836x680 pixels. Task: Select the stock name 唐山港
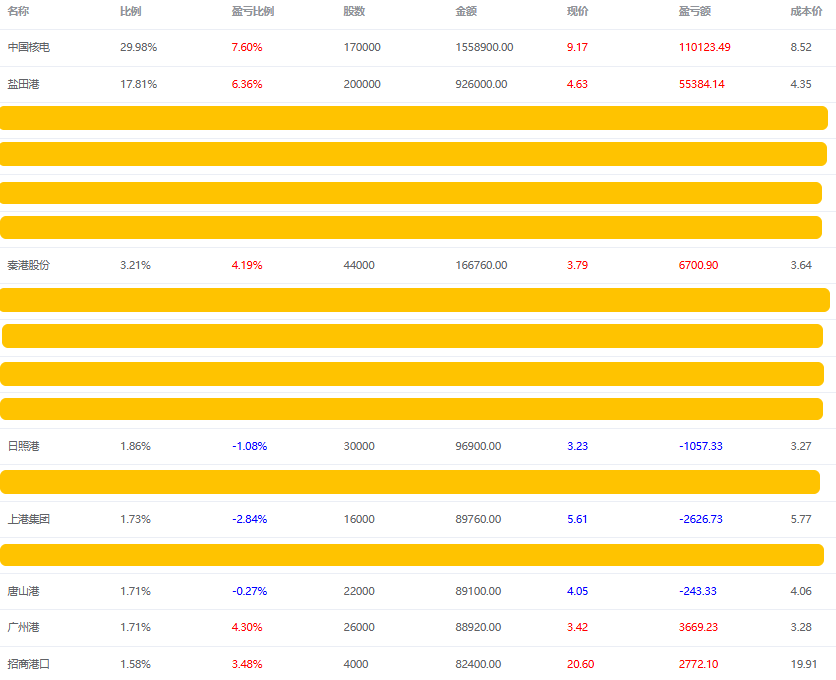tap(23, 591)
